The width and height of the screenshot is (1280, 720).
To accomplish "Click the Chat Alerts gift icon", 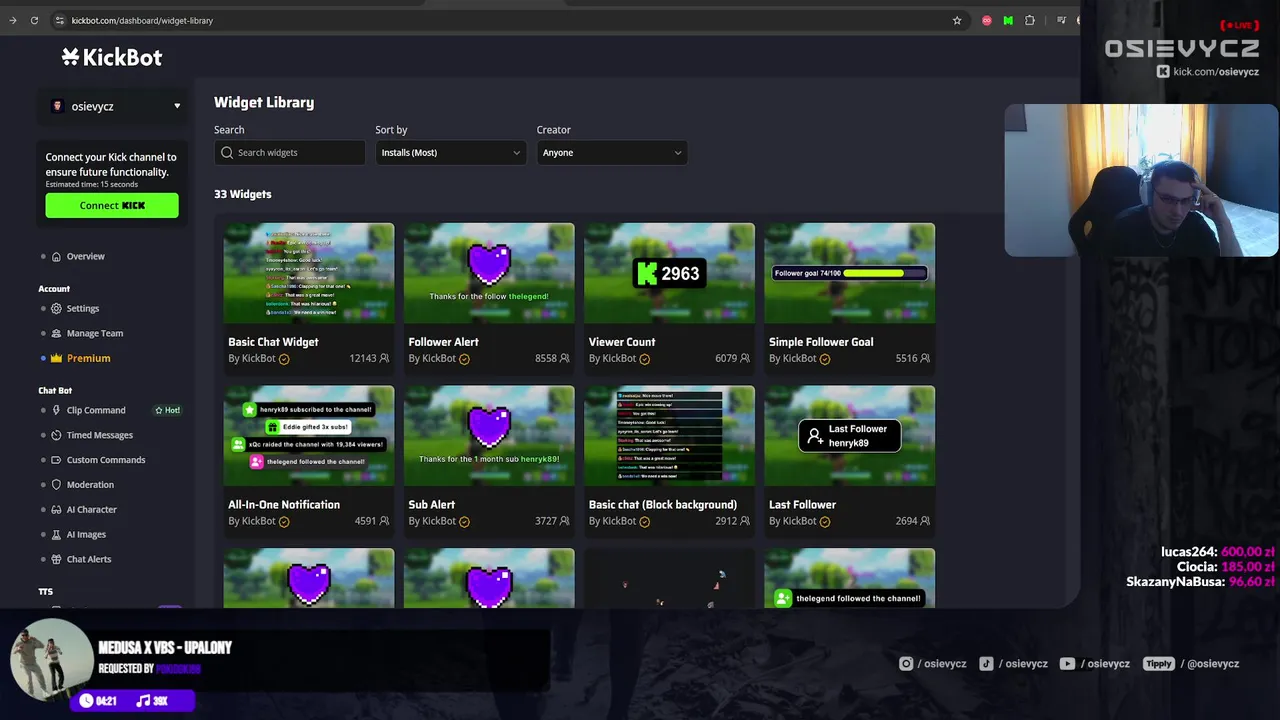I will point(57,560).
